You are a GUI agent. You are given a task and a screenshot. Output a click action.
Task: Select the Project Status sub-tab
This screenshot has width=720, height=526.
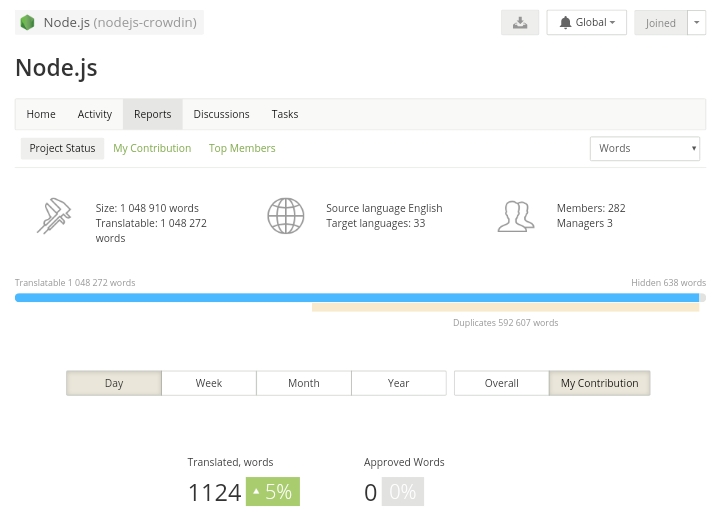click(x=62, y=148)
